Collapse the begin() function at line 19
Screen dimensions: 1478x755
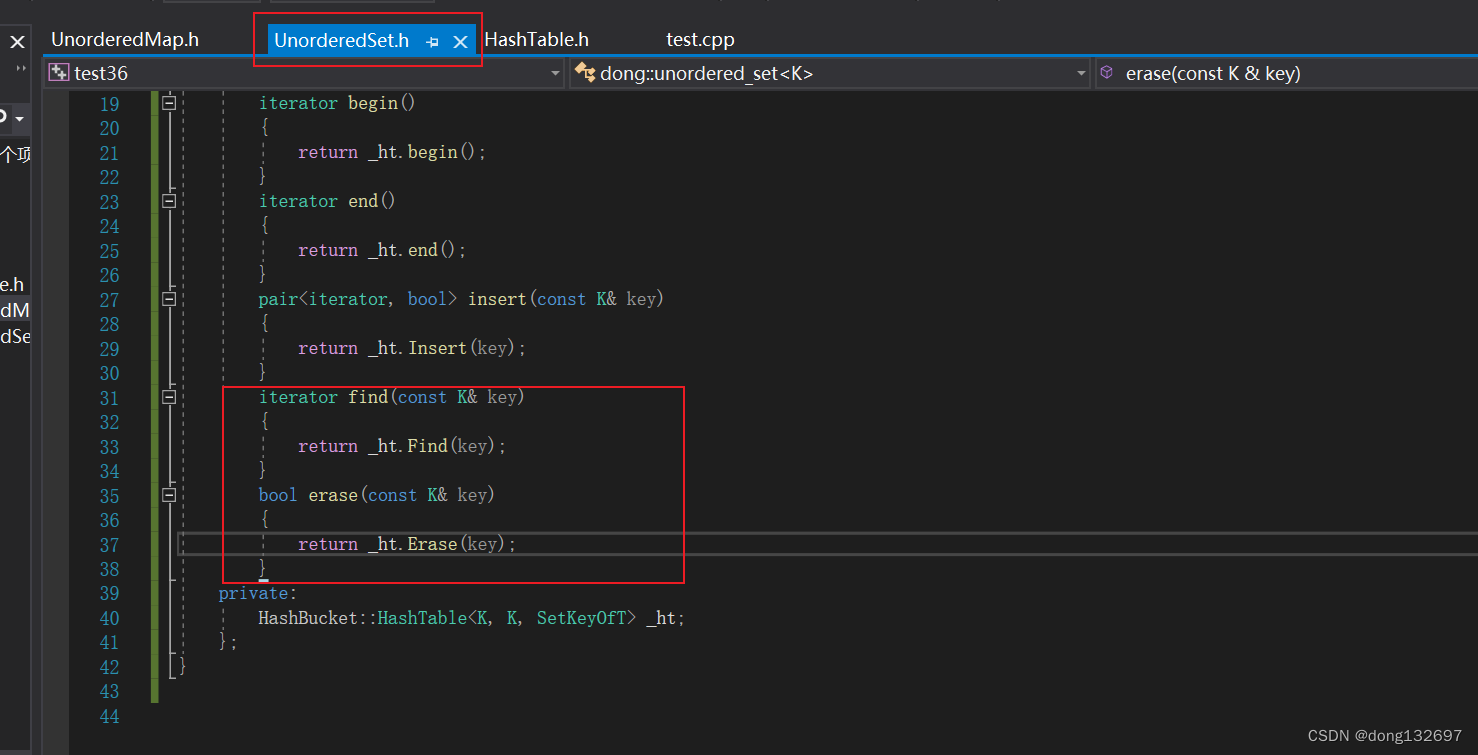[x=169, y=103]
